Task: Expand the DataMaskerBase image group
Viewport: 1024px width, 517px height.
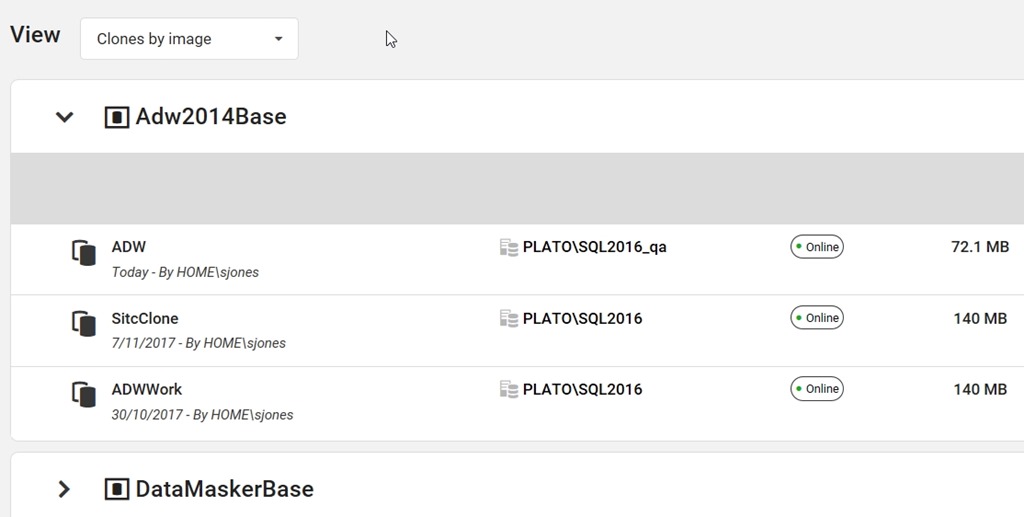Action: (x=65, y=489)
